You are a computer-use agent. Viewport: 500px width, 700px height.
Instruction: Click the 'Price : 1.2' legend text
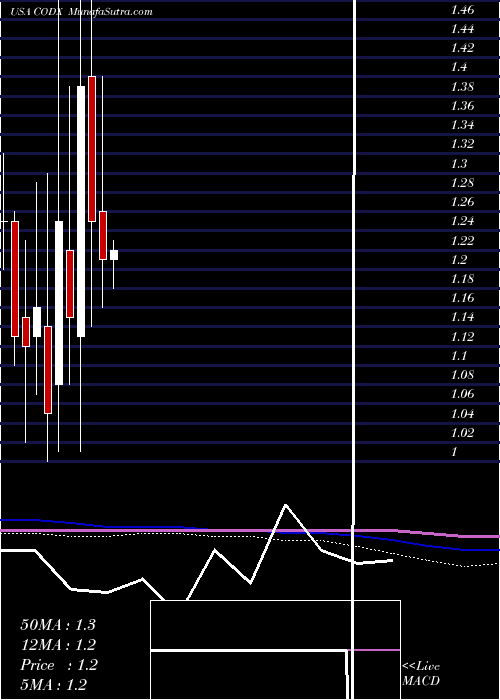[x=58, y=665]
